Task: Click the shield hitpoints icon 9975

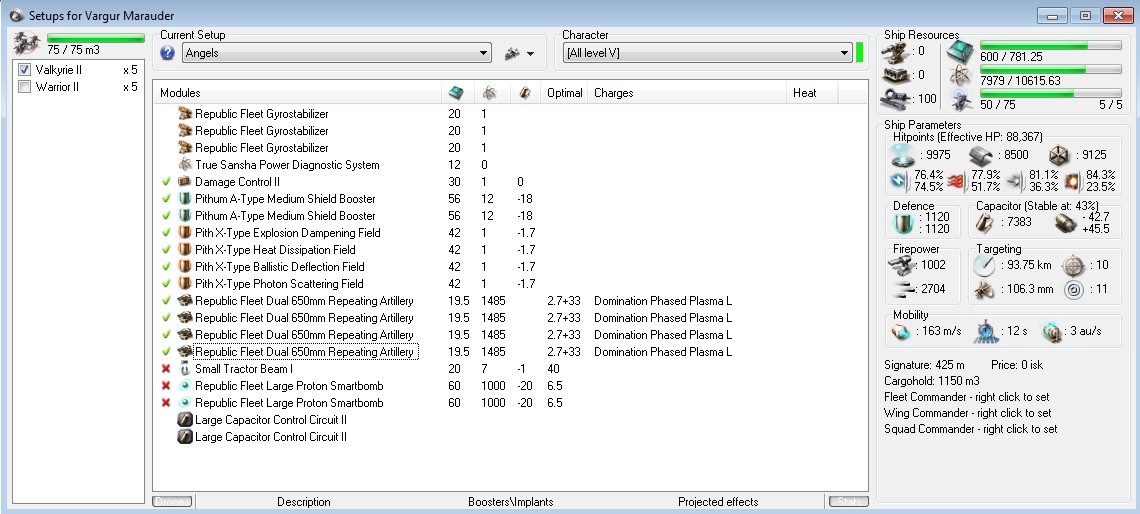Action: pyautogui.click(x=903, y=154)
